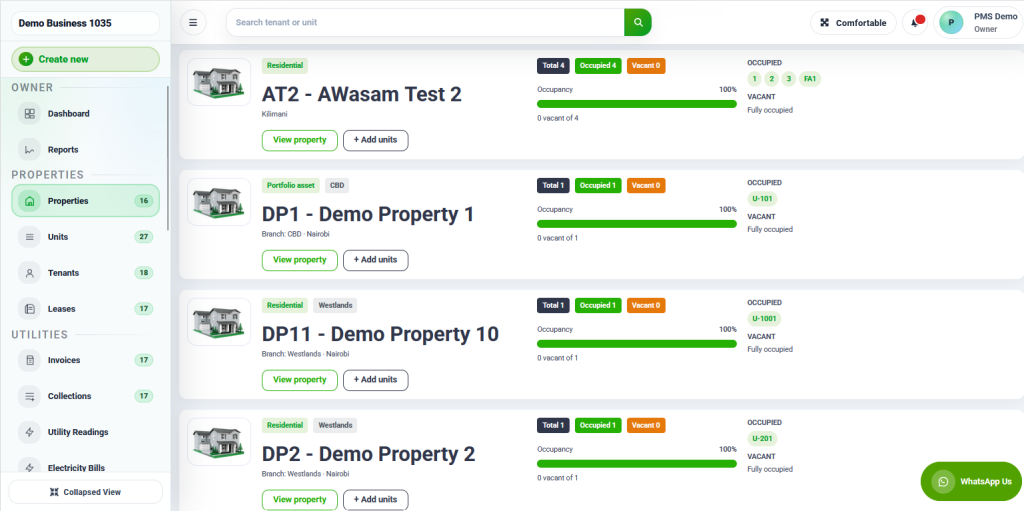Click the CBD tag on DP1
This screenshot has height=511, width=1024.
click(x=337, y=186)
